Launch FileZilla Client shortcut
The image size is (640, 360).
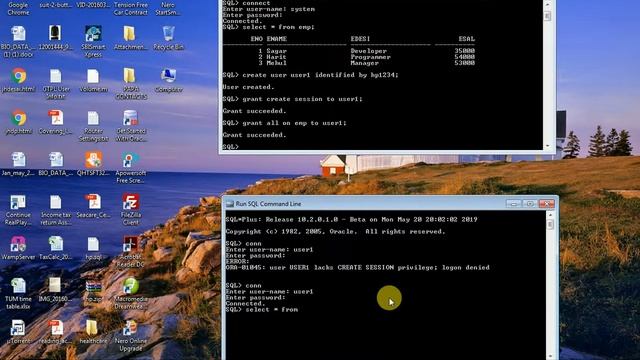130,202
